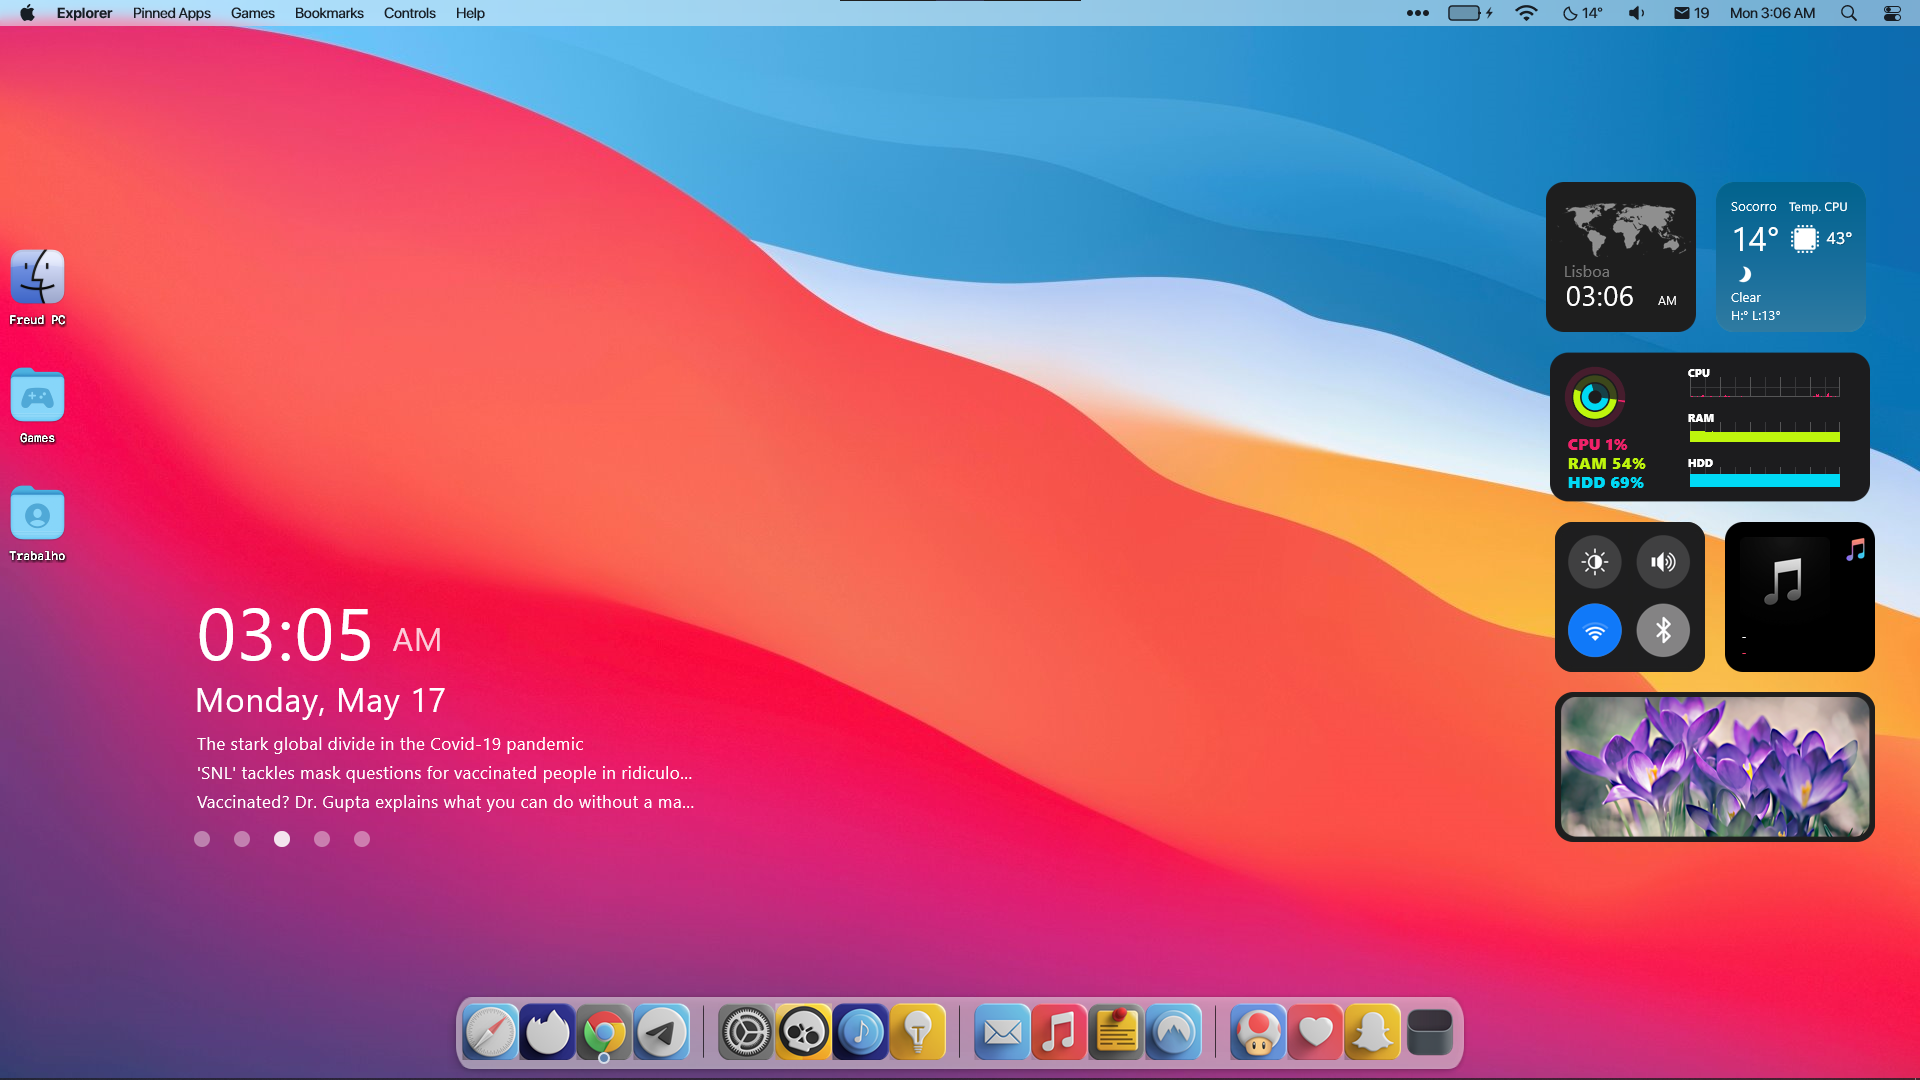This screenshot has width=1920, height=1080.
Task: Open the Covid-19 global divide headline
Action: (390, 744)
